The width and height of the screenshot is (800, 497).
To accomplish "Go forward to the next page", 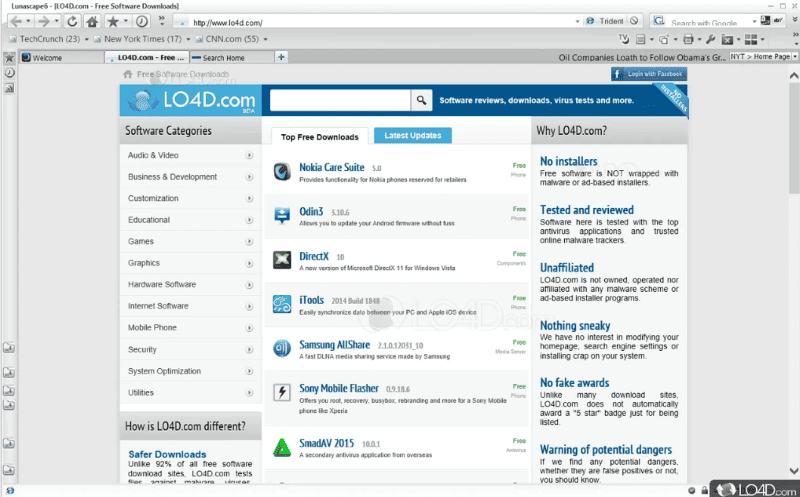I will click(44, 21).
